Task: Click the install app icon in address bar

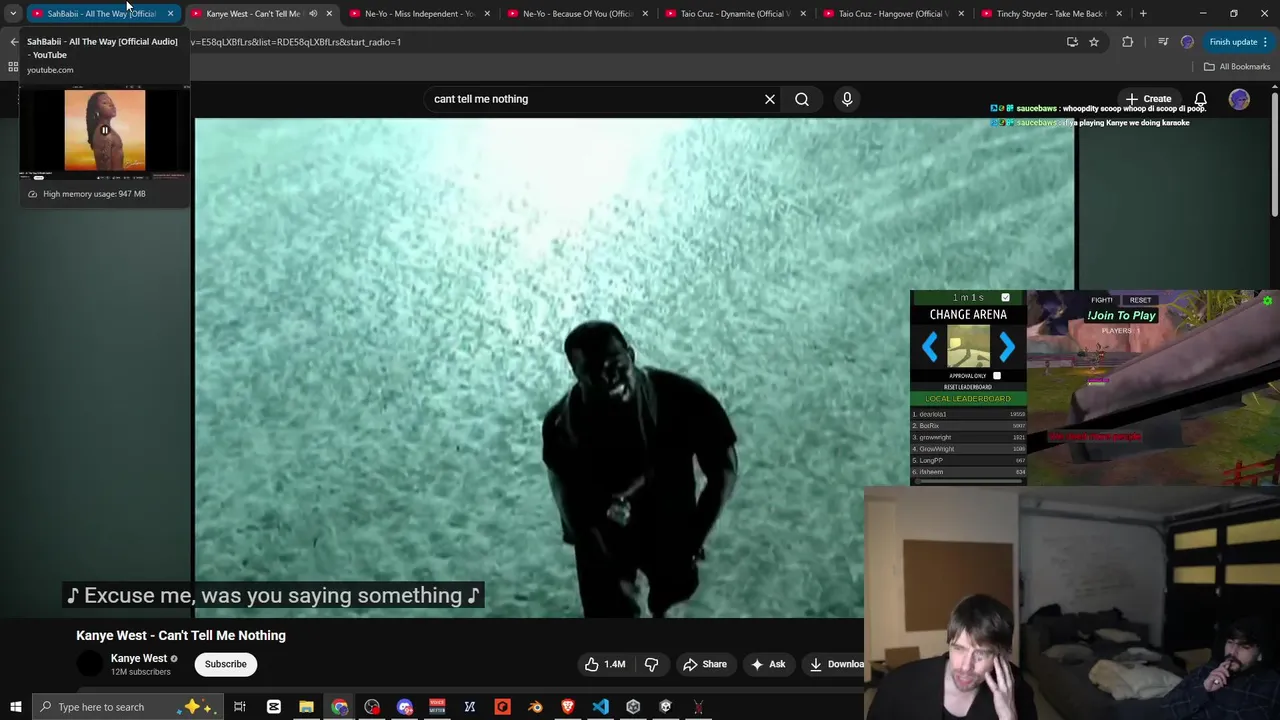Action: point(1072,42)
